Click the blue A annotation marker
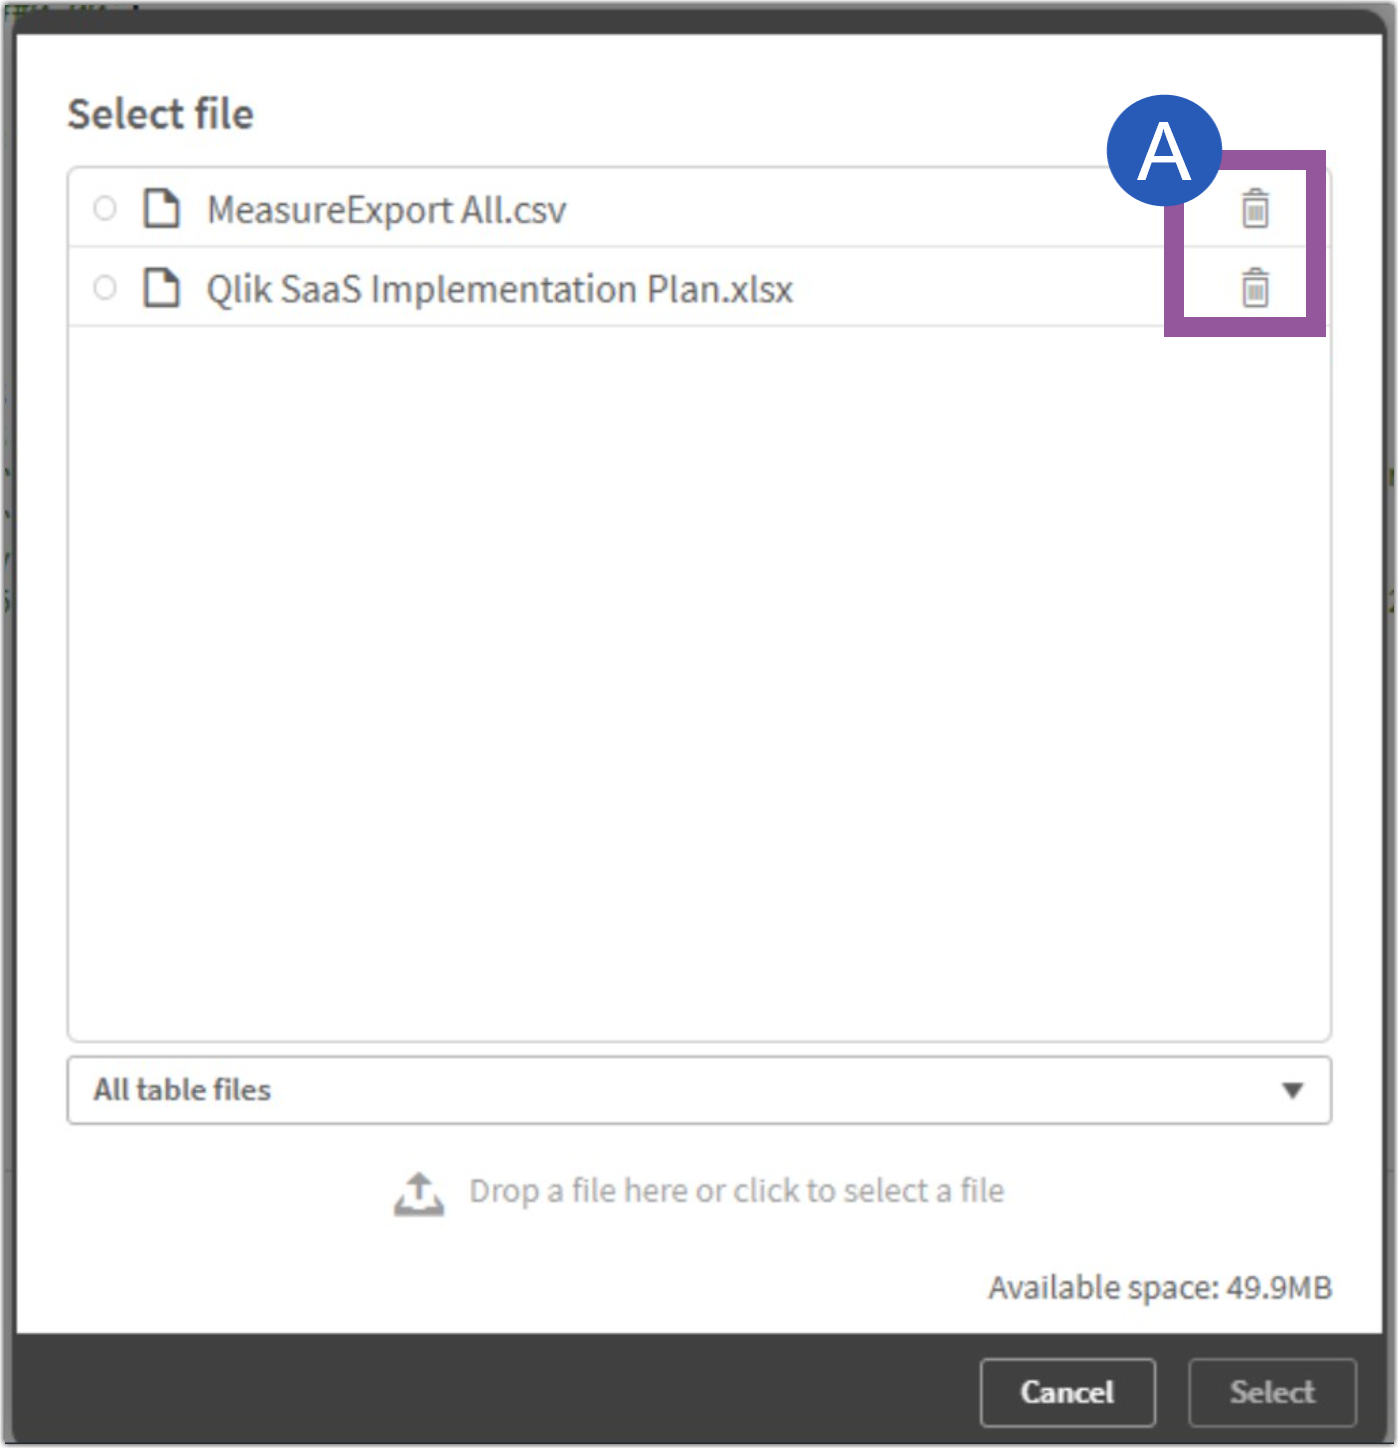 coord(1163,150)
